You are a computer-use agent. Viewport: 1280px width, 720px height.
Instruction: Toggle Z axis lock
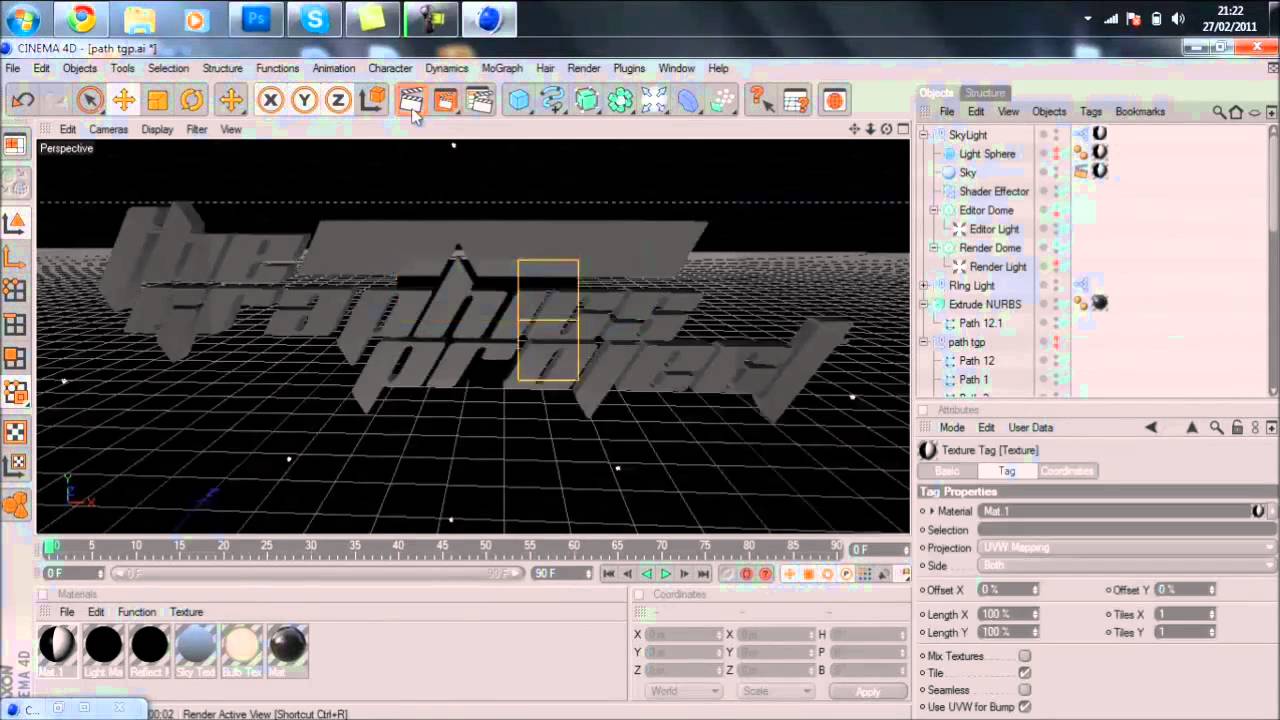[338, 100]
